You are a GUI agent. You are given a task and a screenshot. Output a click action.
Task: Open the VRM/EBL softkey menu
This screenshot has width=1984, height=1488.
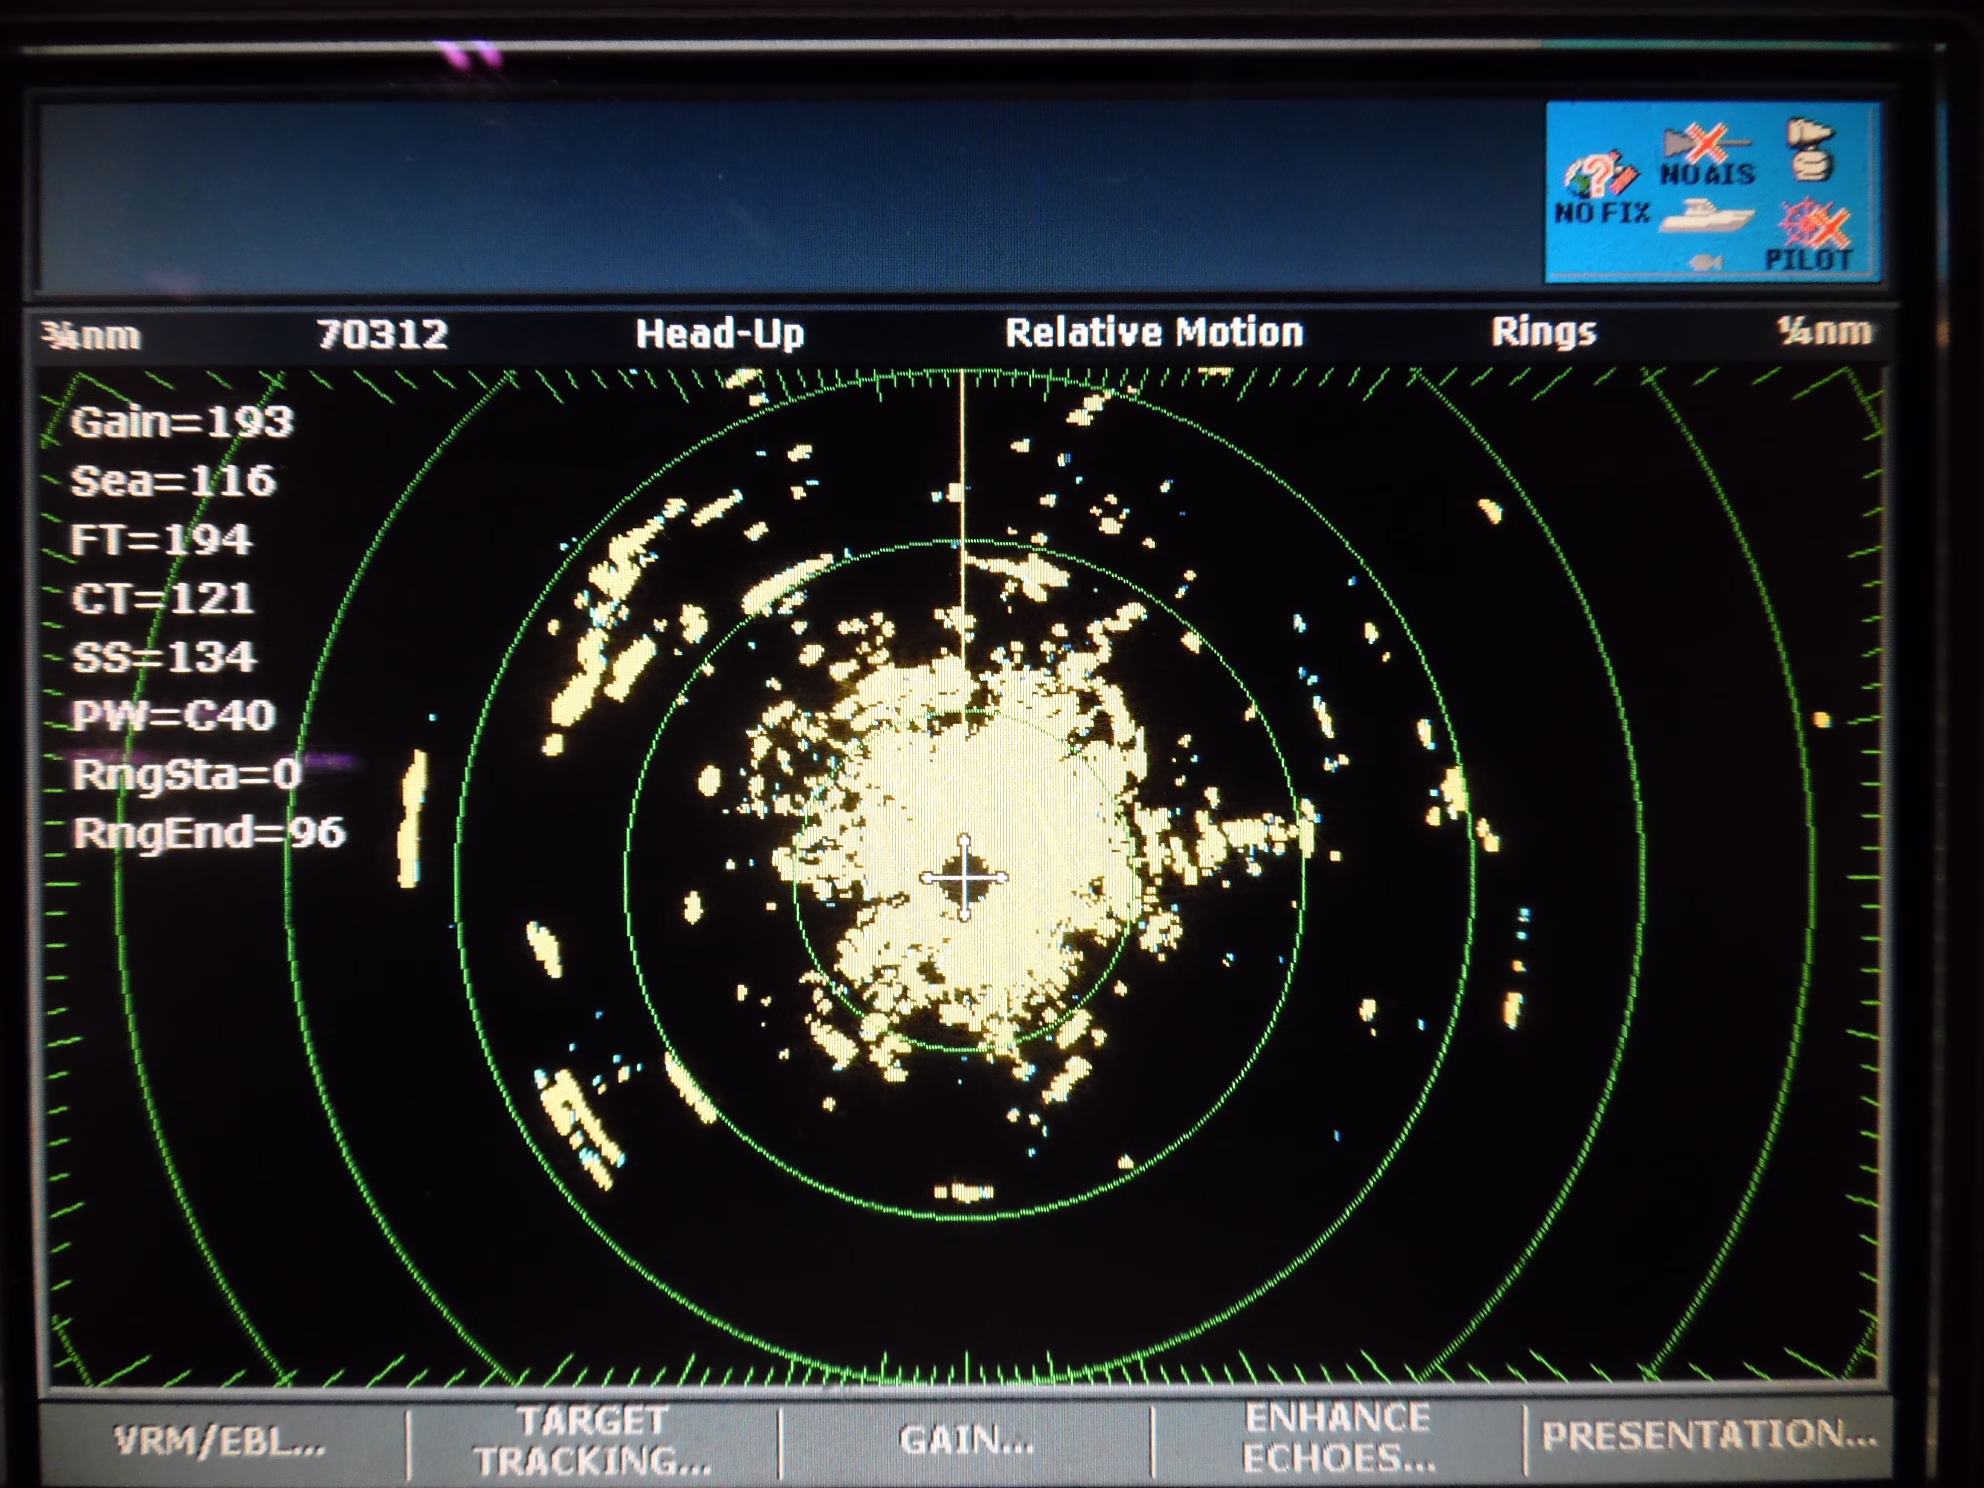220,1441
